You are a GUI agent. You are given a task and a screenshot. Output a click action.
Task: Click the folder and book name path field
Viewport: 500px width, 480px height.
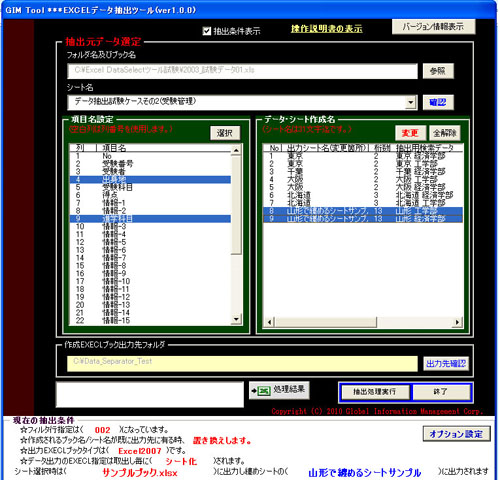242,71
